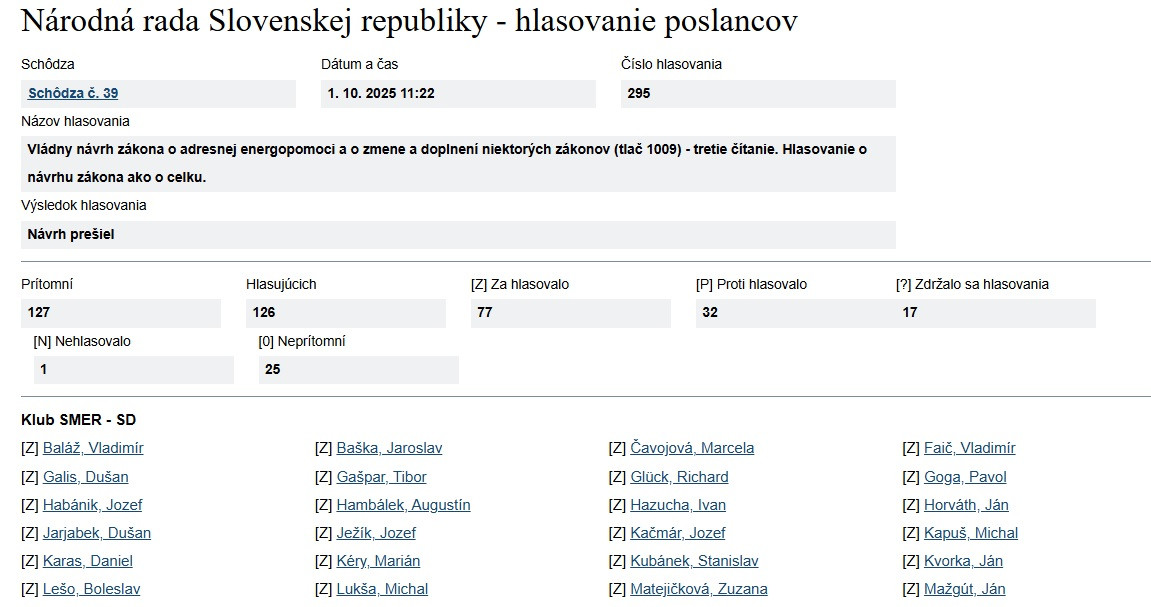
Task: Click Gašpar, Tibor name link
Action: (381, 477)
